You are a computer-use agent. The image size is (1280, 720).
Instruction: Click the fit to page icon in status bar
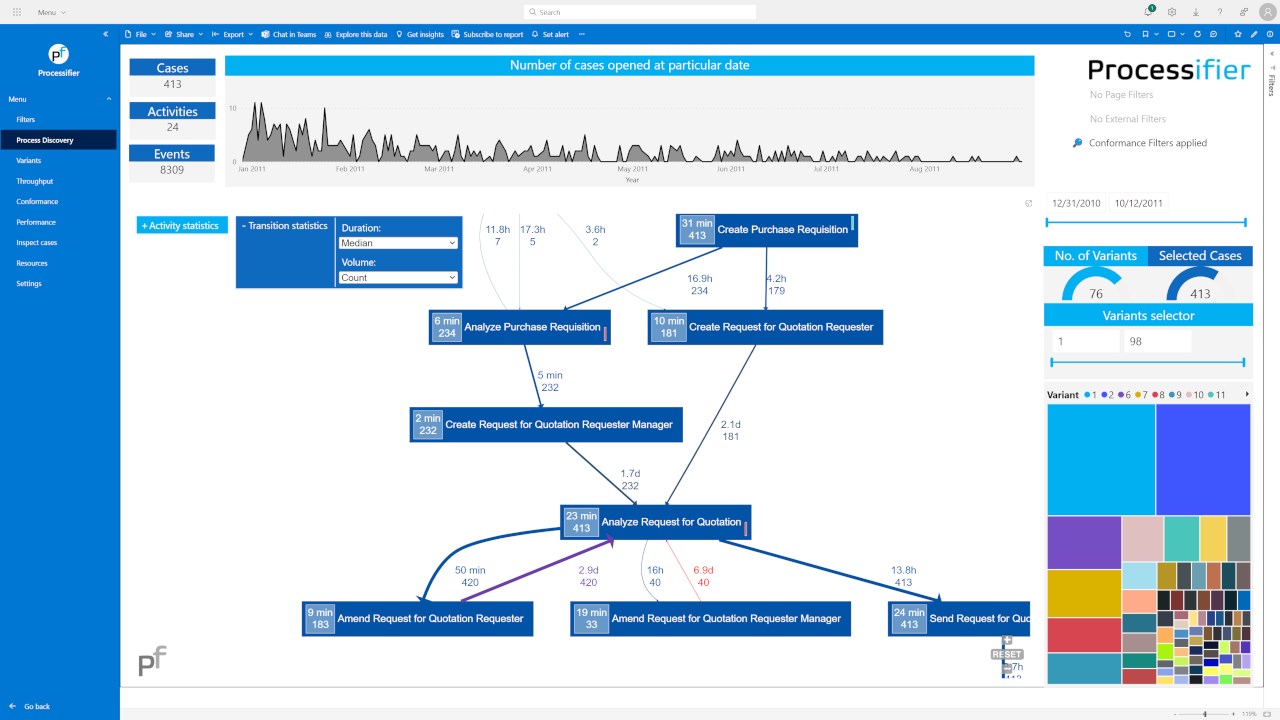(x=1269, y=714)
